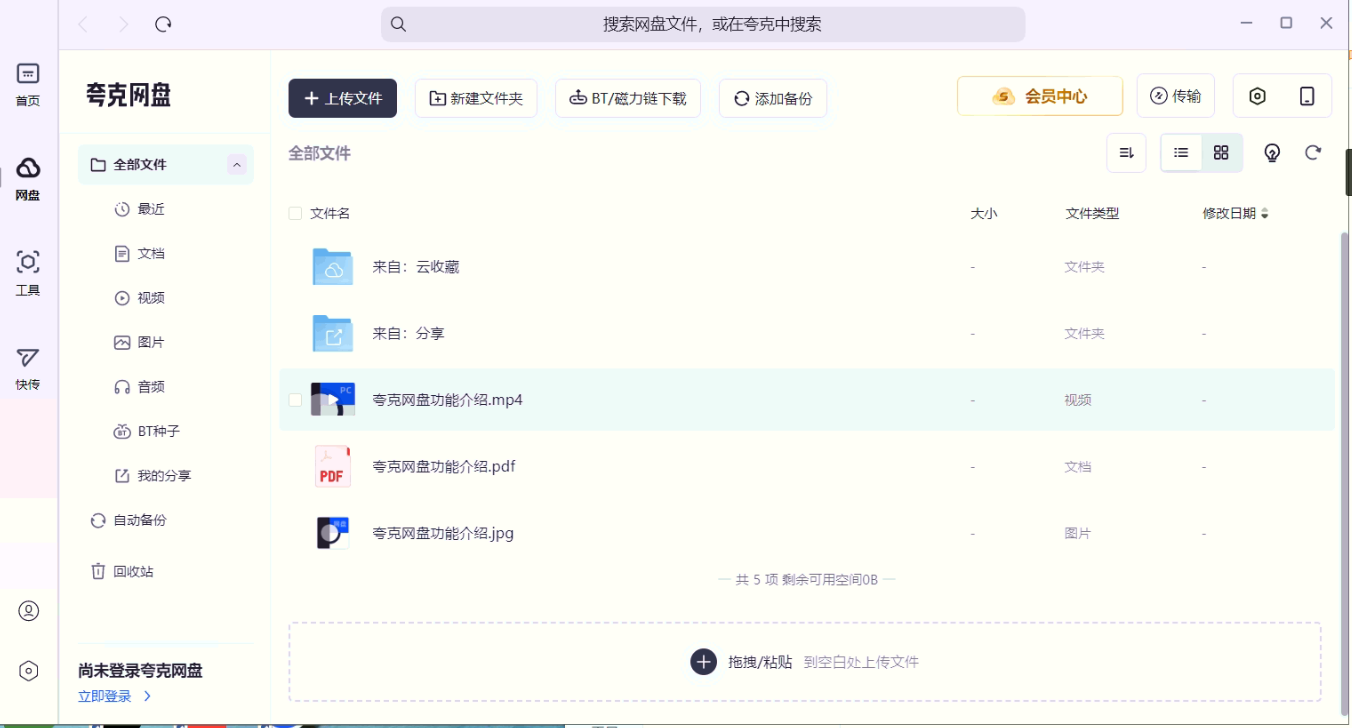Check the box for 夸克网盘功能介绍.mp4
Viewport: 1352px width, 728px height.
[x=295, y=400]
